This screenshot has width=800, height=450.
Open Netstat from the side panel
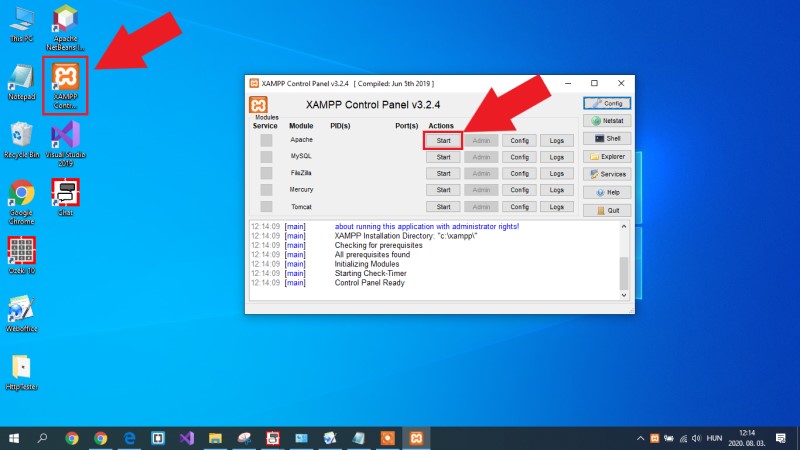[x=607, y=121]
